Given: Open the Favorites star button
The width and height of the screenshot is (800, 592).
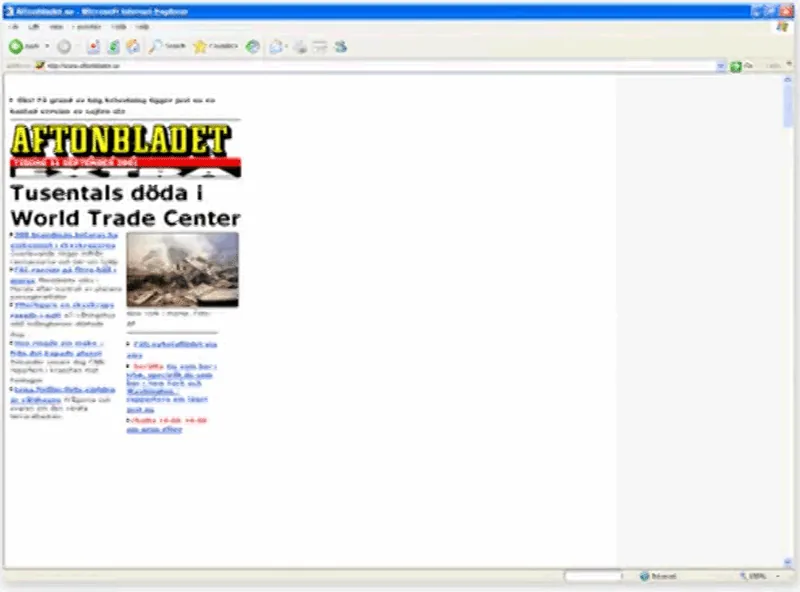Looking at the screenshot, I should pos(216,46).
